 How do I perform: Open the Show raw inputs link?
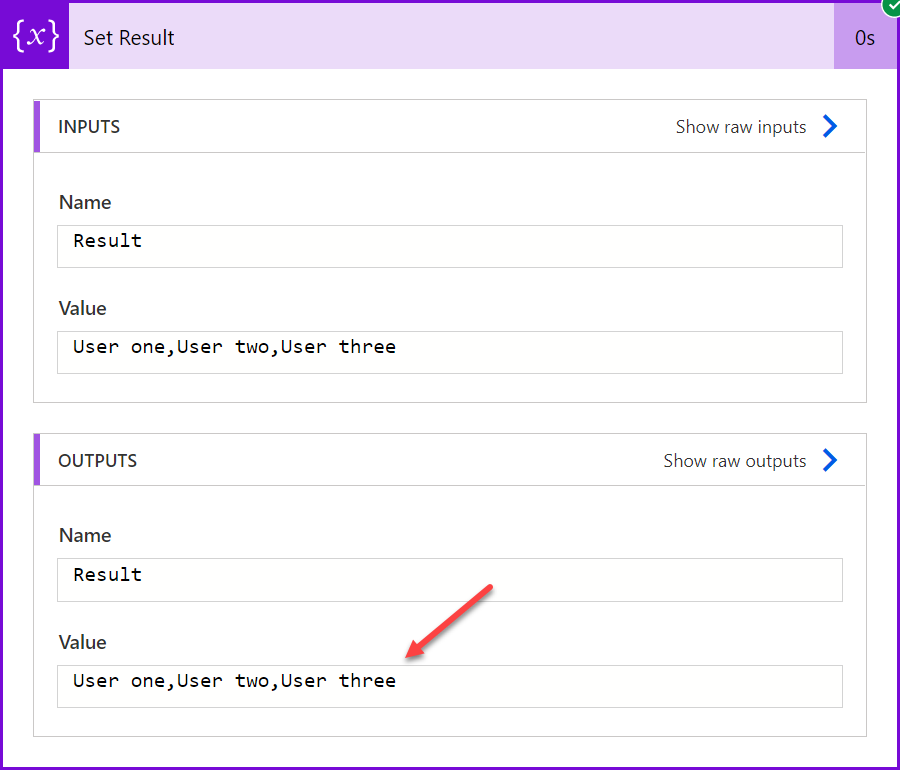[x=740, y=127]
